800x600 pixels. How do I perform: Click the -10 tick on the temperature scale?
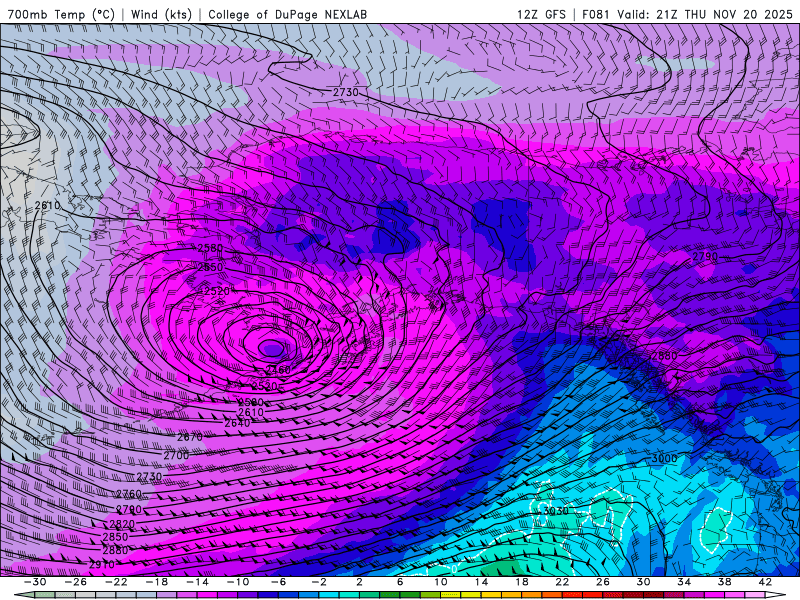(238, 582)
